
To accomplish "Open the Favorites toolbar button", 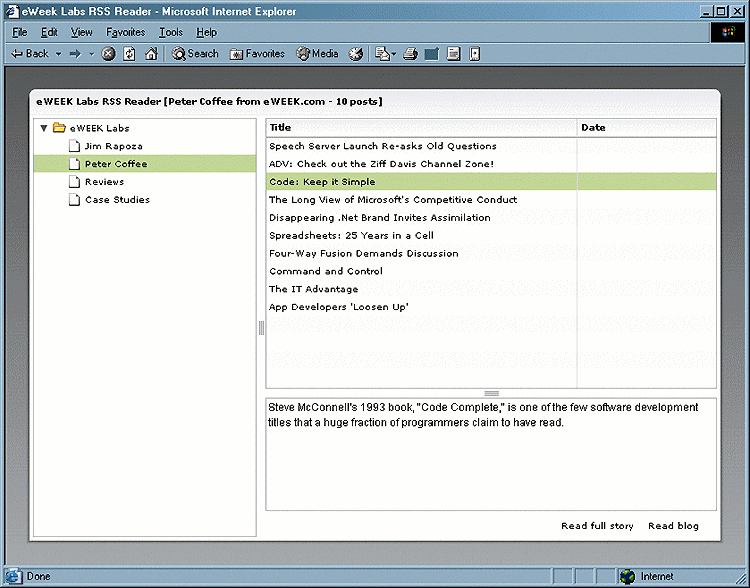I will [x=257, y=54].
